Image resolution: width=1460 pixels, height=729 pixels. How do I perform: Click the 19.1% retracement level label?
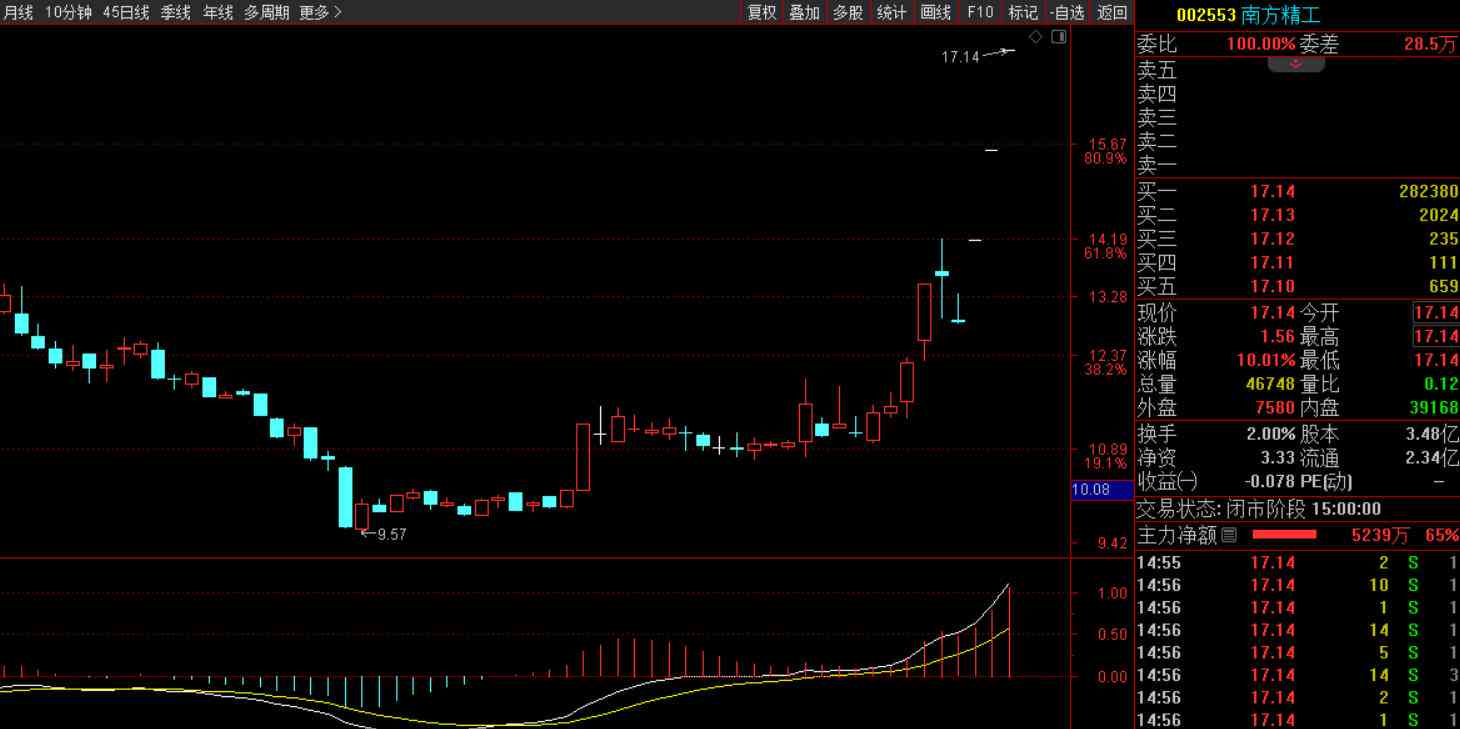point(1105,463)
